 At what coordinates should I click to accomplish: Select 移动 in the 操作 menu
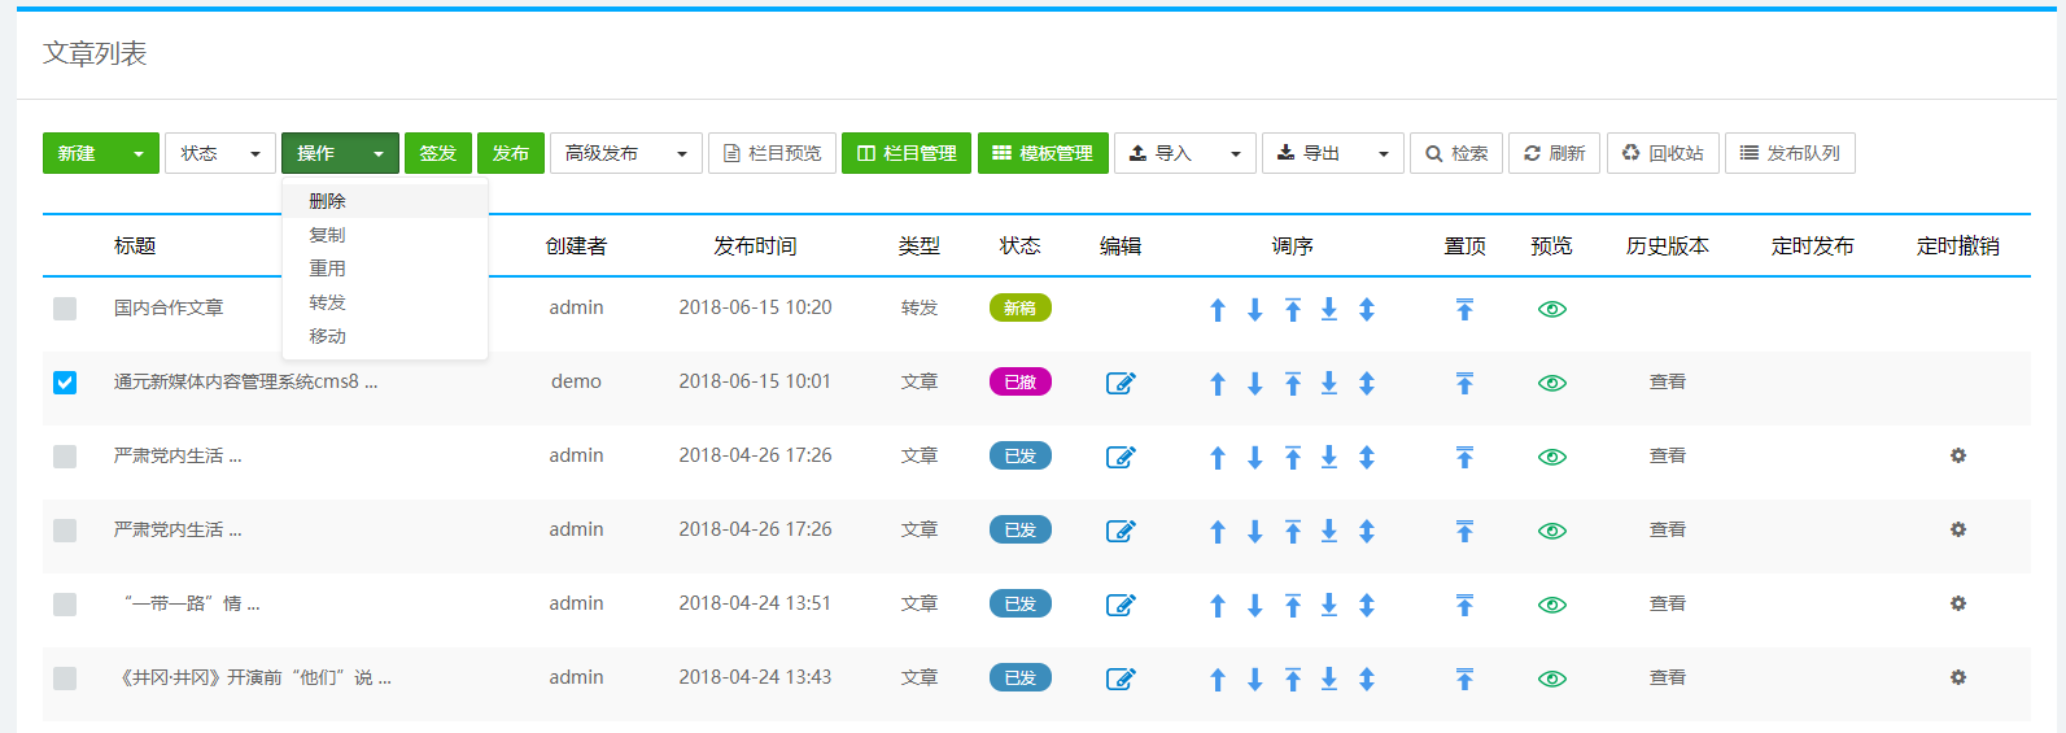coord(327,336)
